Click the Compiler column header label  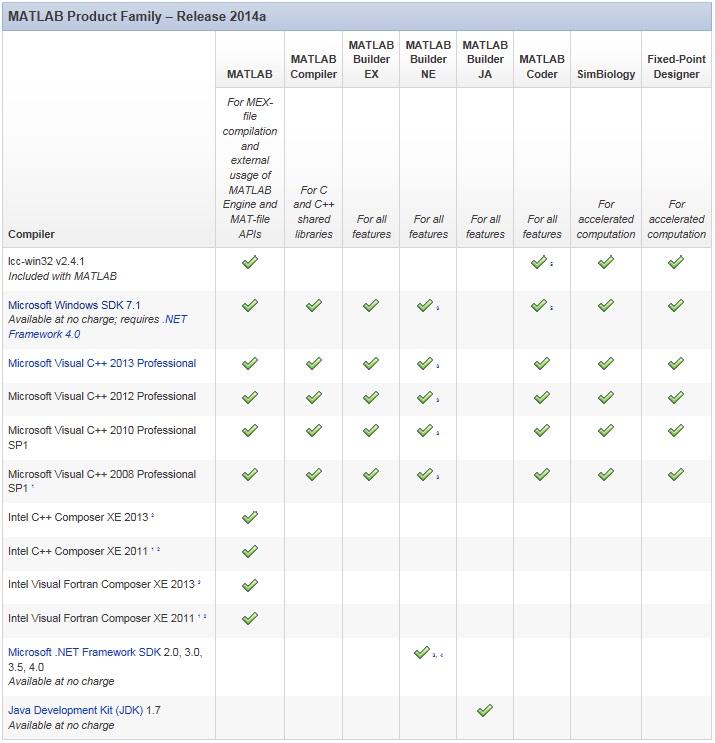[31, 234]
